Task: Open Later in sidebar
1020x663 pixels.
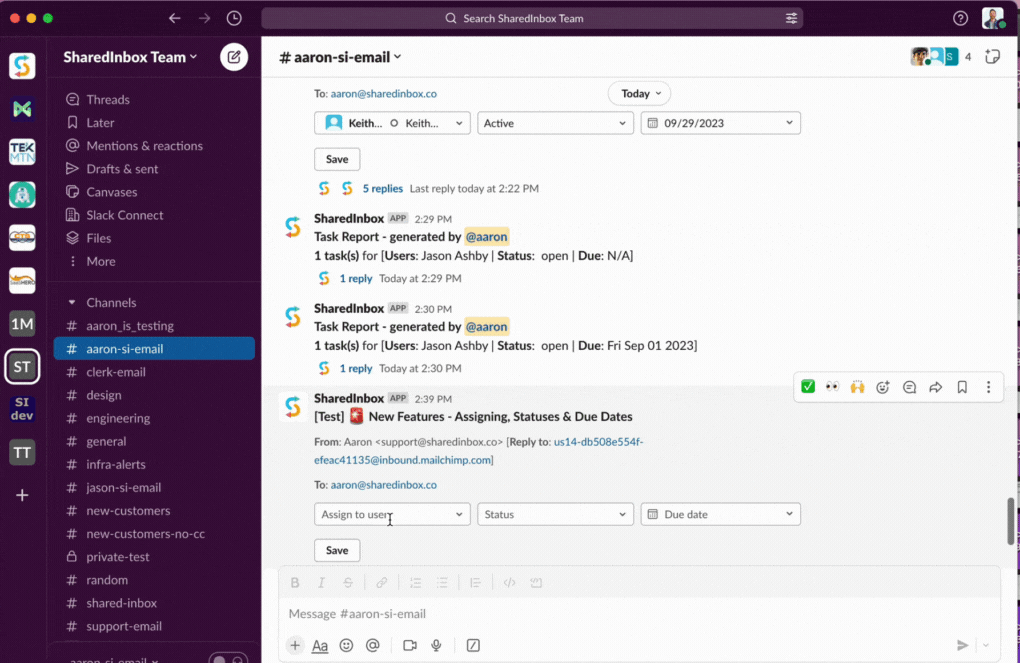Action: click(x=100, y=122)
